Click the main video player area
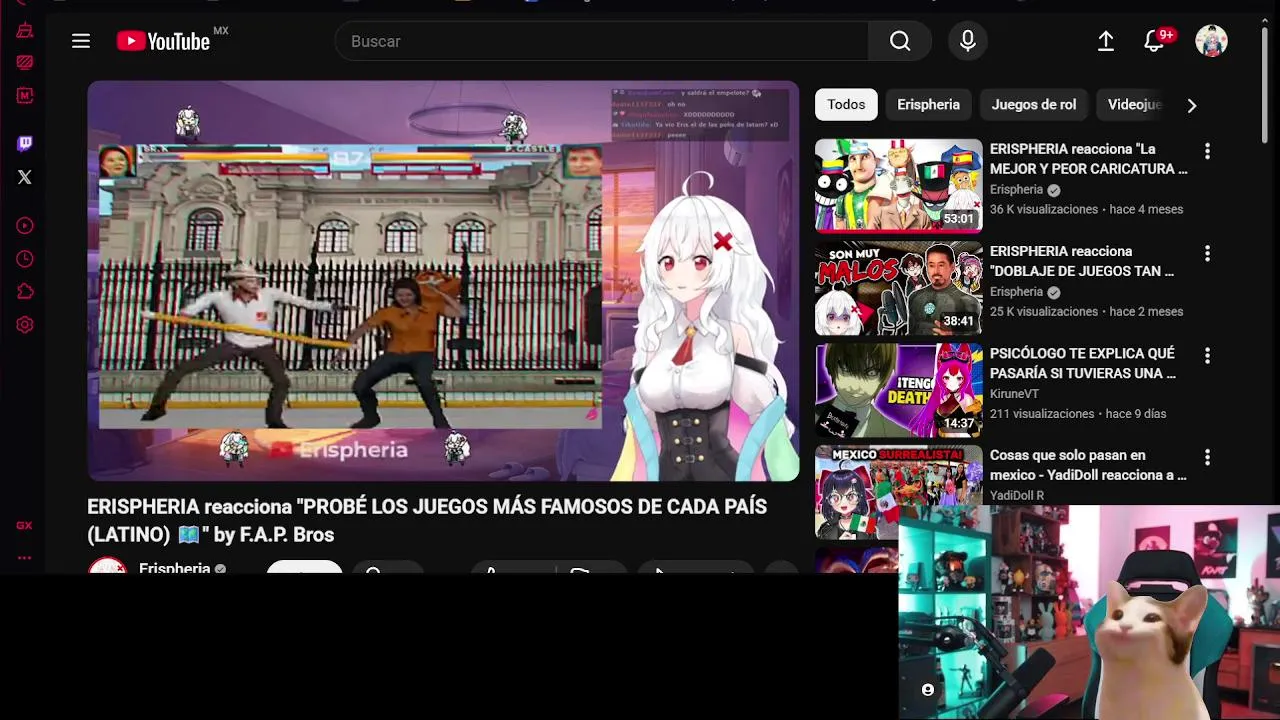The height and width of the screenshot is (720, 1280). [443, 281]
